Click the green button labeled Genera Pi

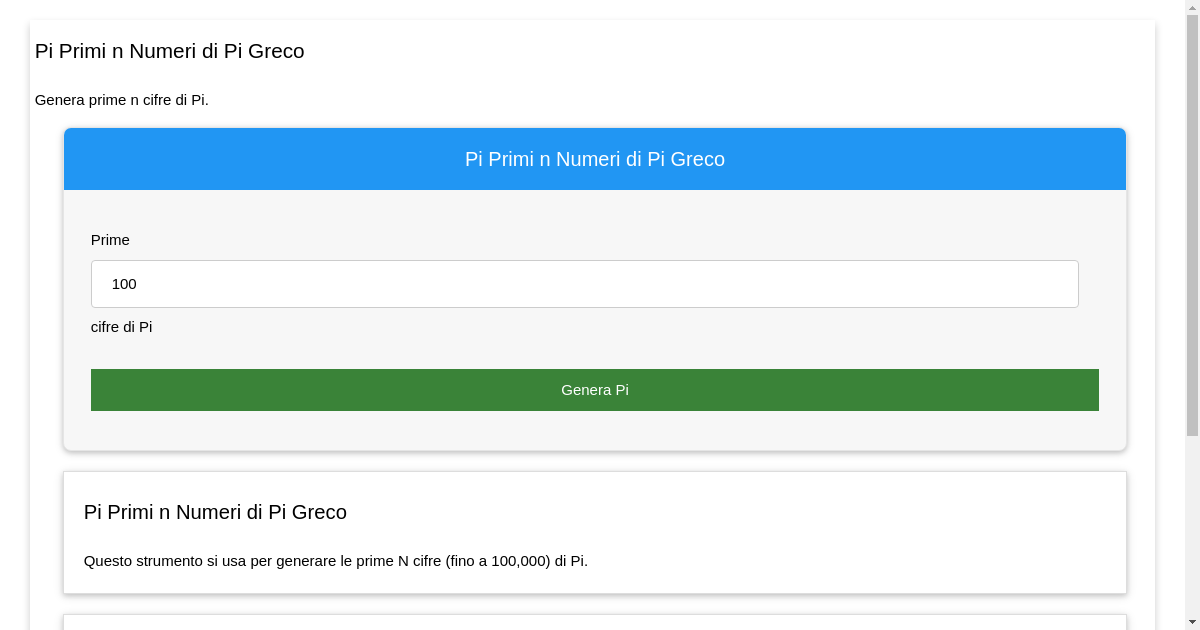pos(595,390)
